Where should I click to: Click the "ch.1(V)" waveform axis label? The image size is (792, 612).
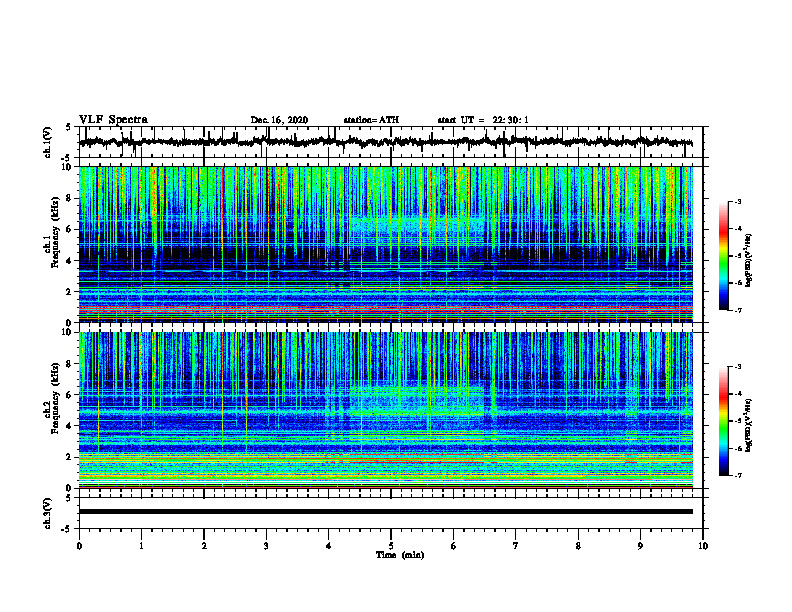(48, 142)
